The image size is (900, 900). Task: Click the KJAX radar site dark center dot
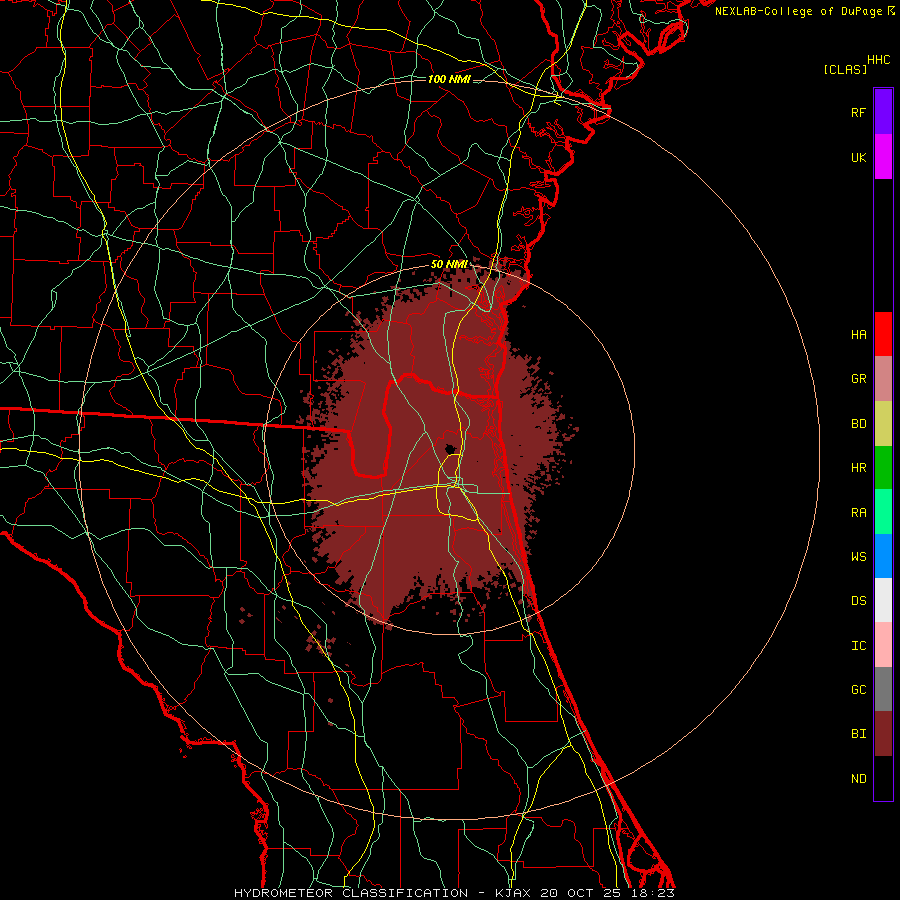(x=451, y=449)
